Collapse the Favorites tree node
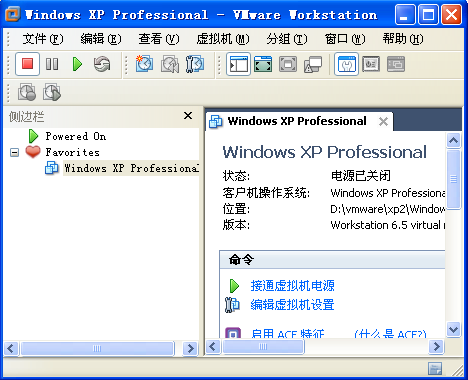 (x=14, y=153)
